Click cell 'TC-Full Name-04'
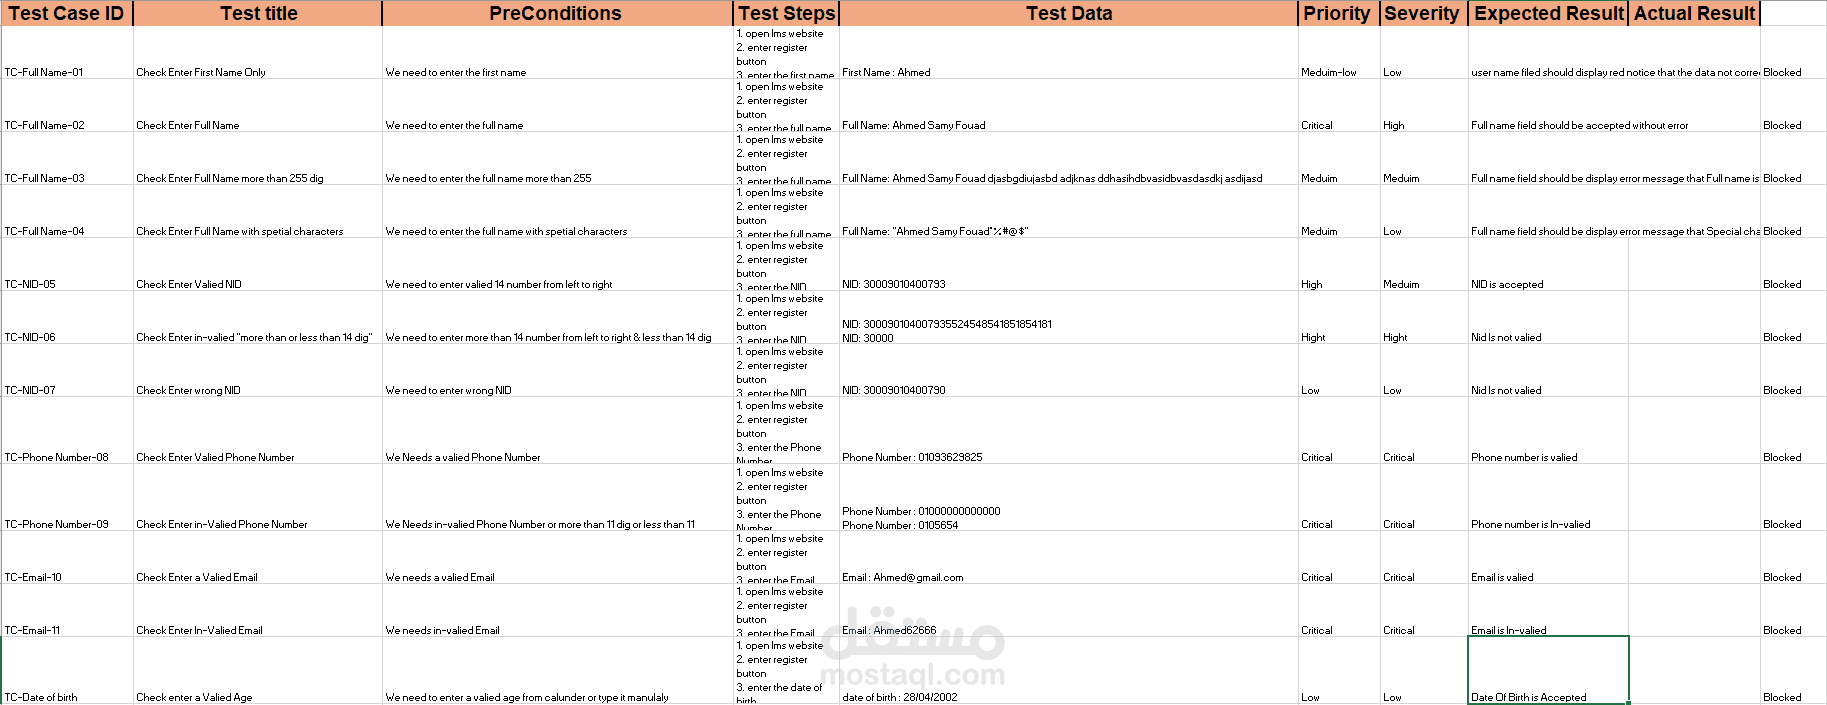The height and width of the screenshot is (705, 1827). pos(67,212)
